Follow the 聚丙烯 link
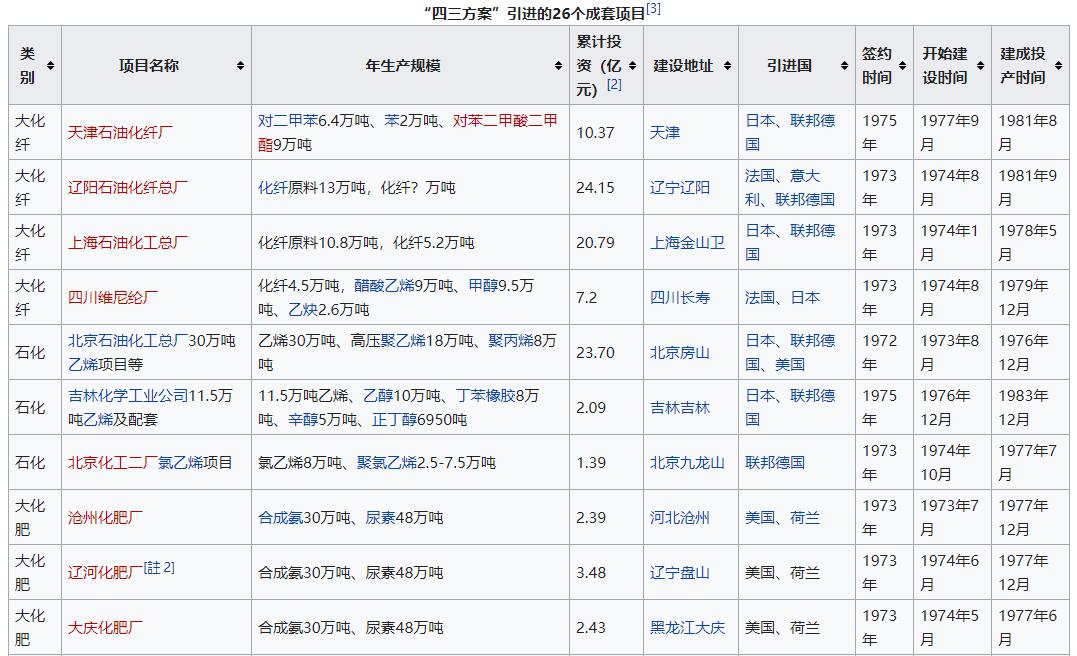This screenshot has height=656, width=1077. tap(511, 341)
